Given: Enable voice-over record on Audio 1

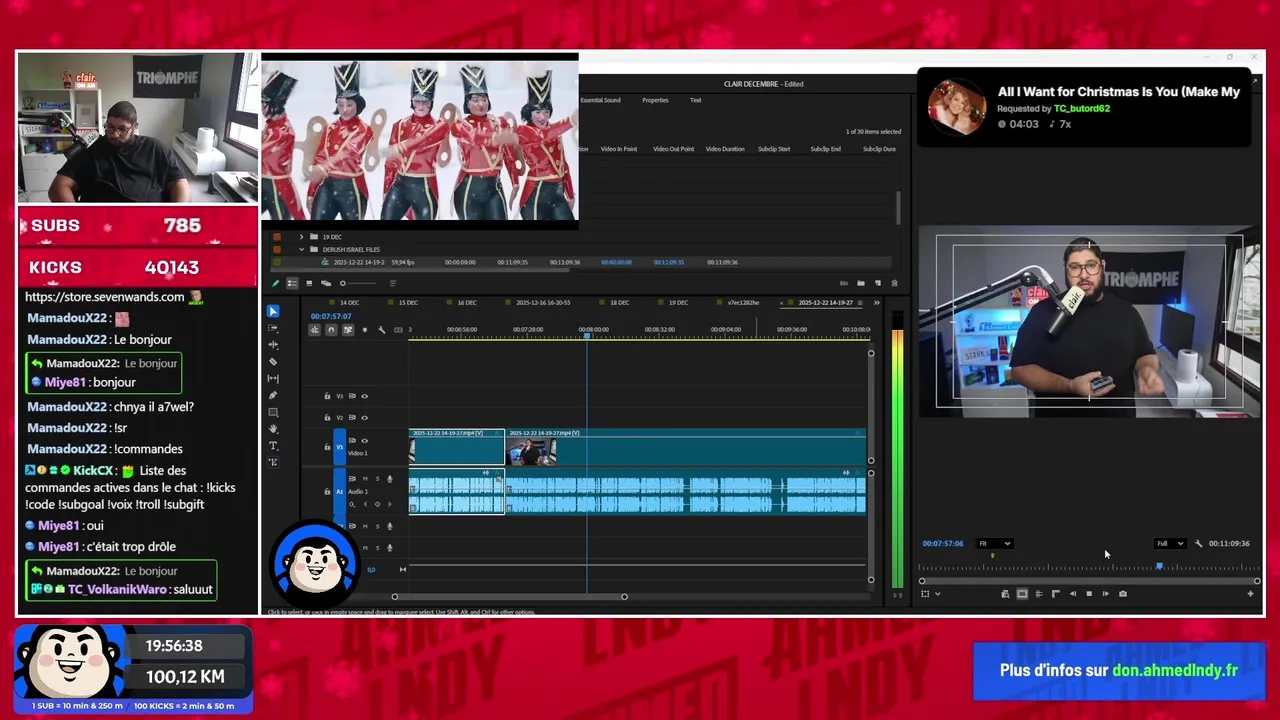Looking at the screenshot, I should coord(390,479).
